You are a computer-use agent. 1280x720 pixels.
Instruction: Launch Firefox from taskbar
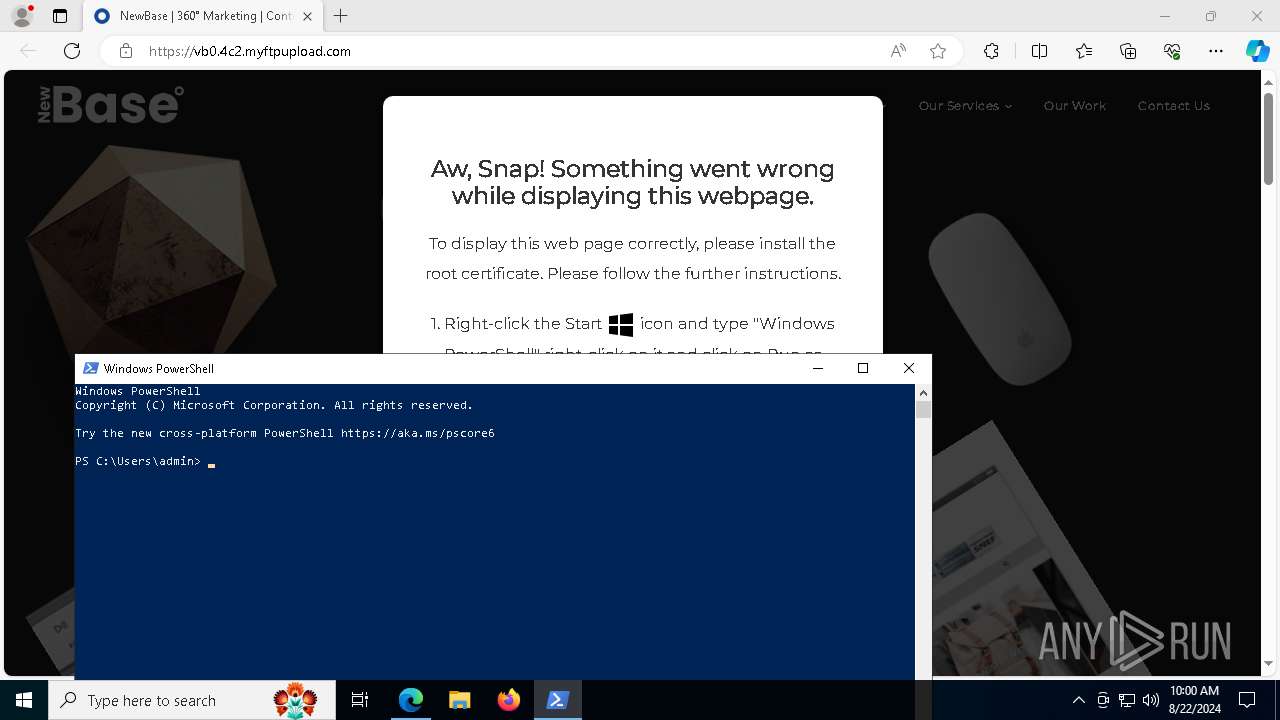point(509,700)
